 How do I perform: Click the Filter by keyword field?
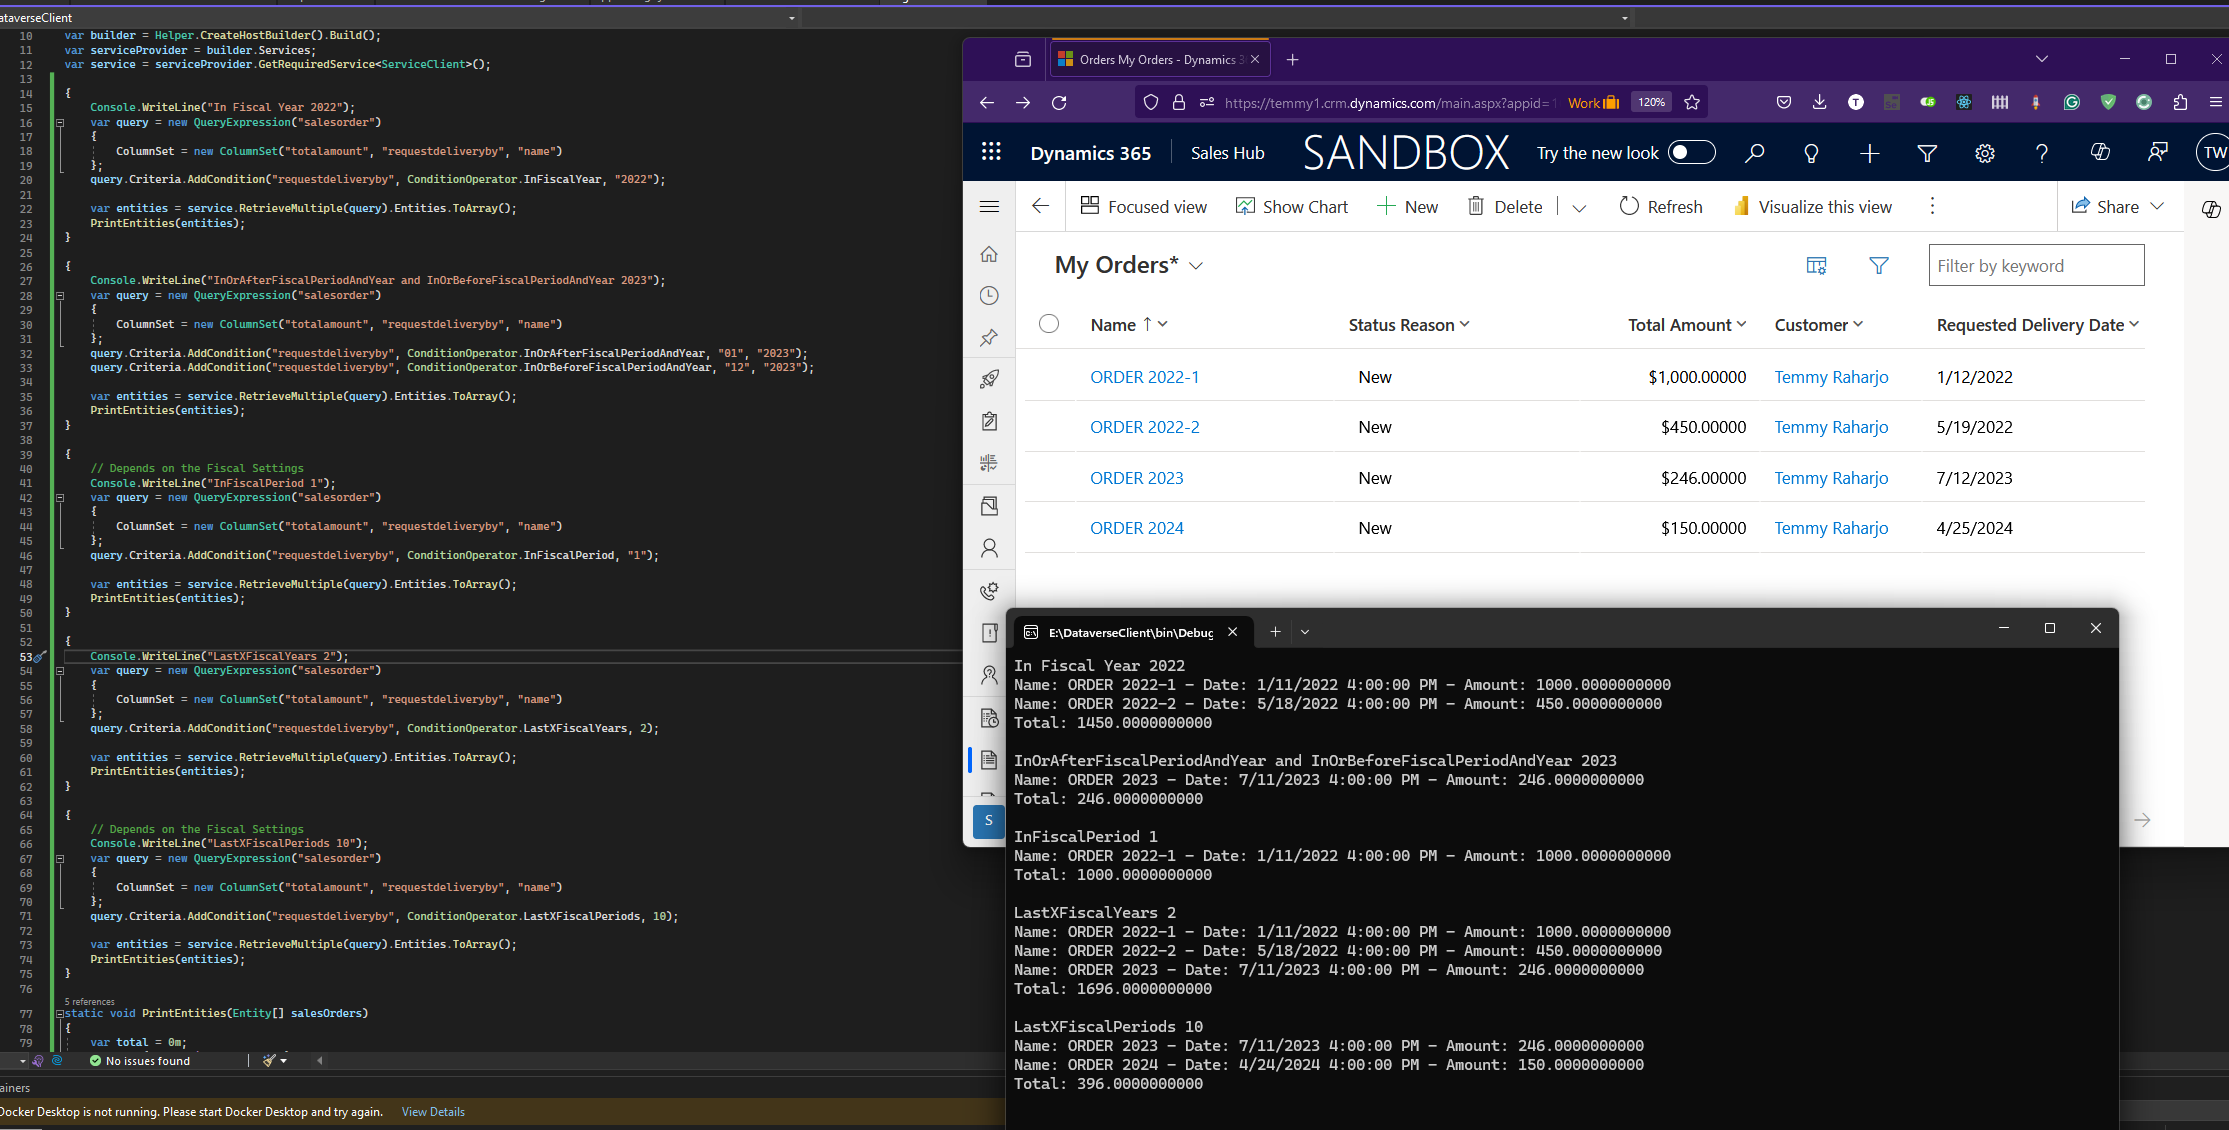(2036, 266)
